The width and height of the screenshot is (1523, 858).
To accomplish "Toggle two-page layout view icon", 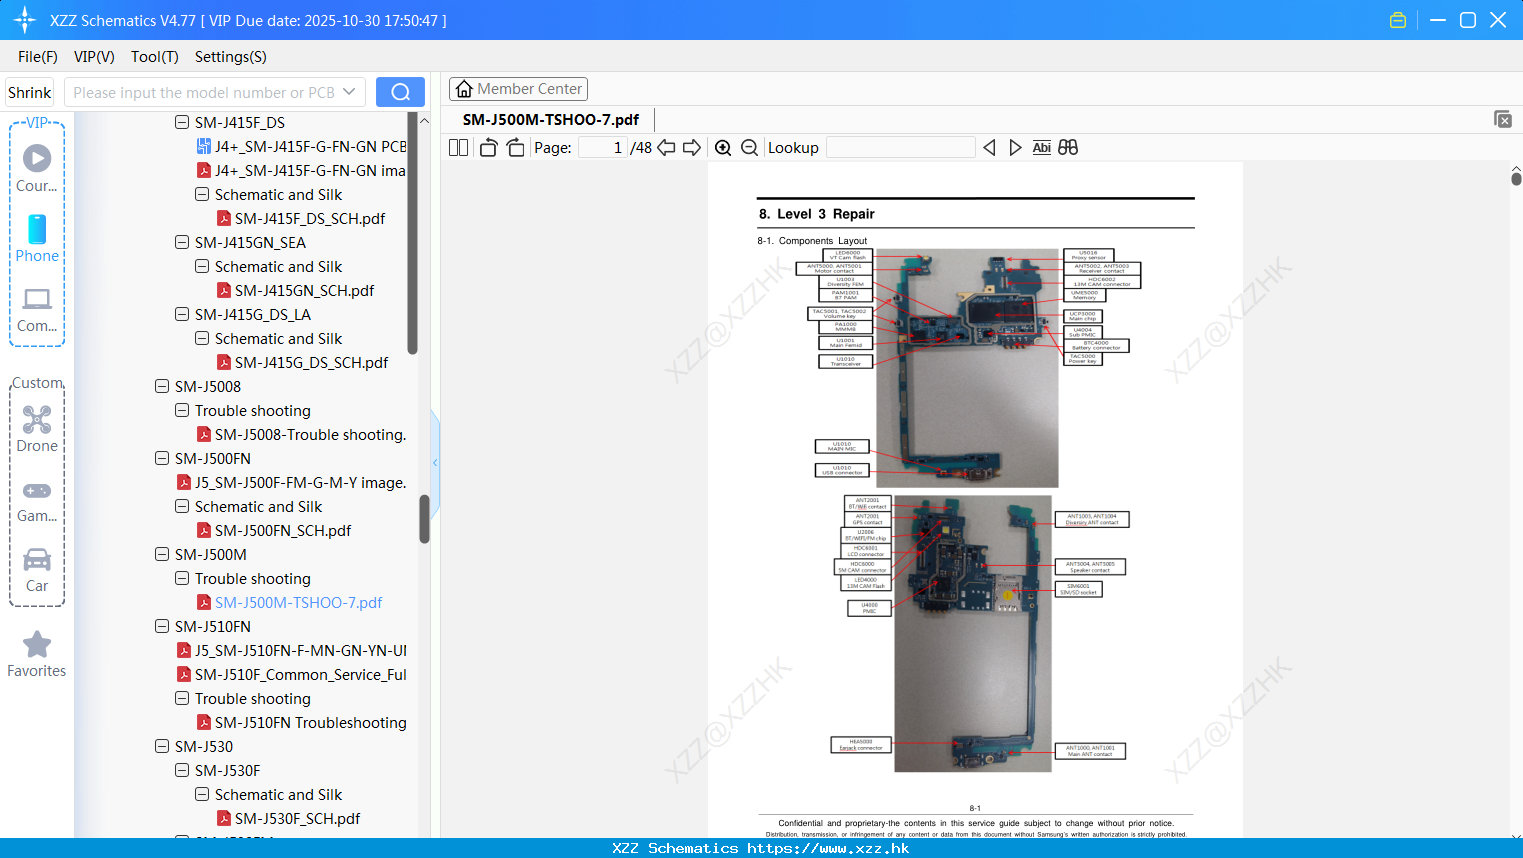I will [459, 148].
